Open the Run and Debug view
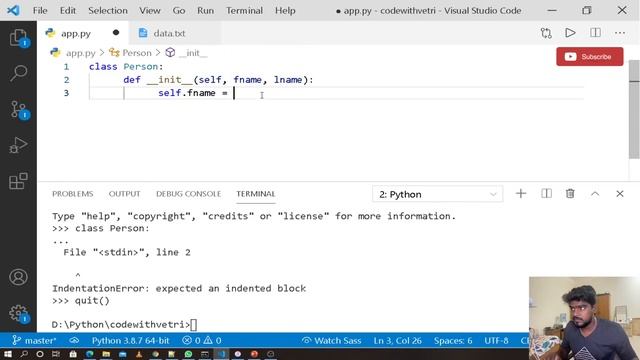Image resolution: width=640 pixels, height=360 pixels. 18,145
